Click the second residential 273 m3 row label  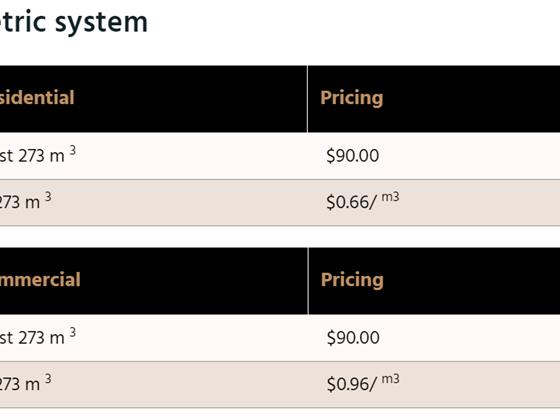point(26,201)
